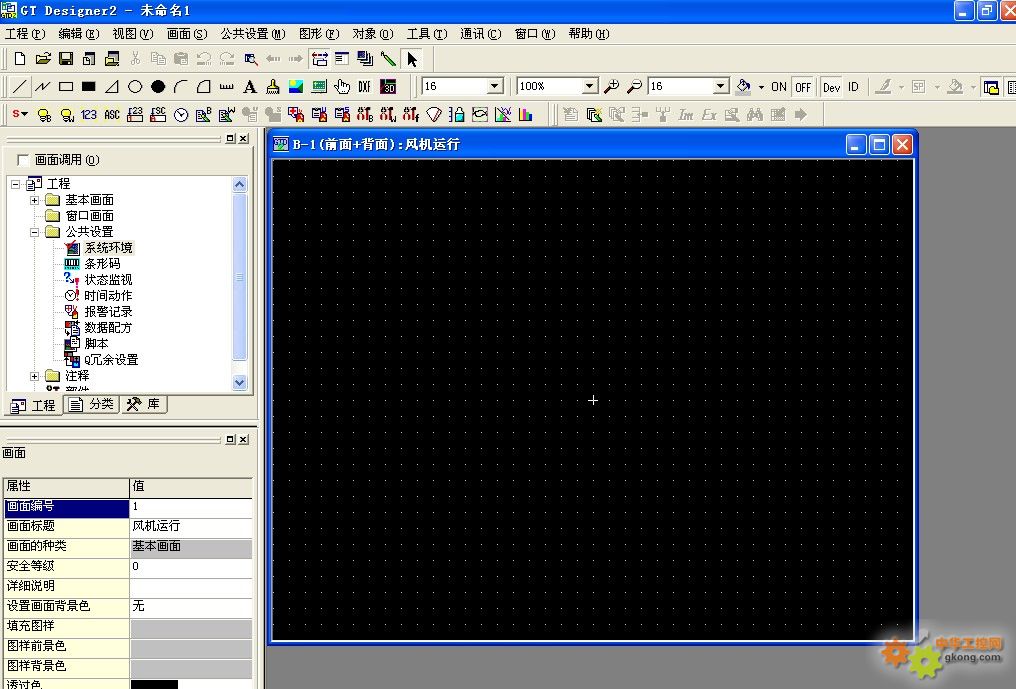Viewport: 1016px width, 689px height.
Task: Click the 设置画面背景色 value 无
Action: pyautogui.click(x=191, y=606)
